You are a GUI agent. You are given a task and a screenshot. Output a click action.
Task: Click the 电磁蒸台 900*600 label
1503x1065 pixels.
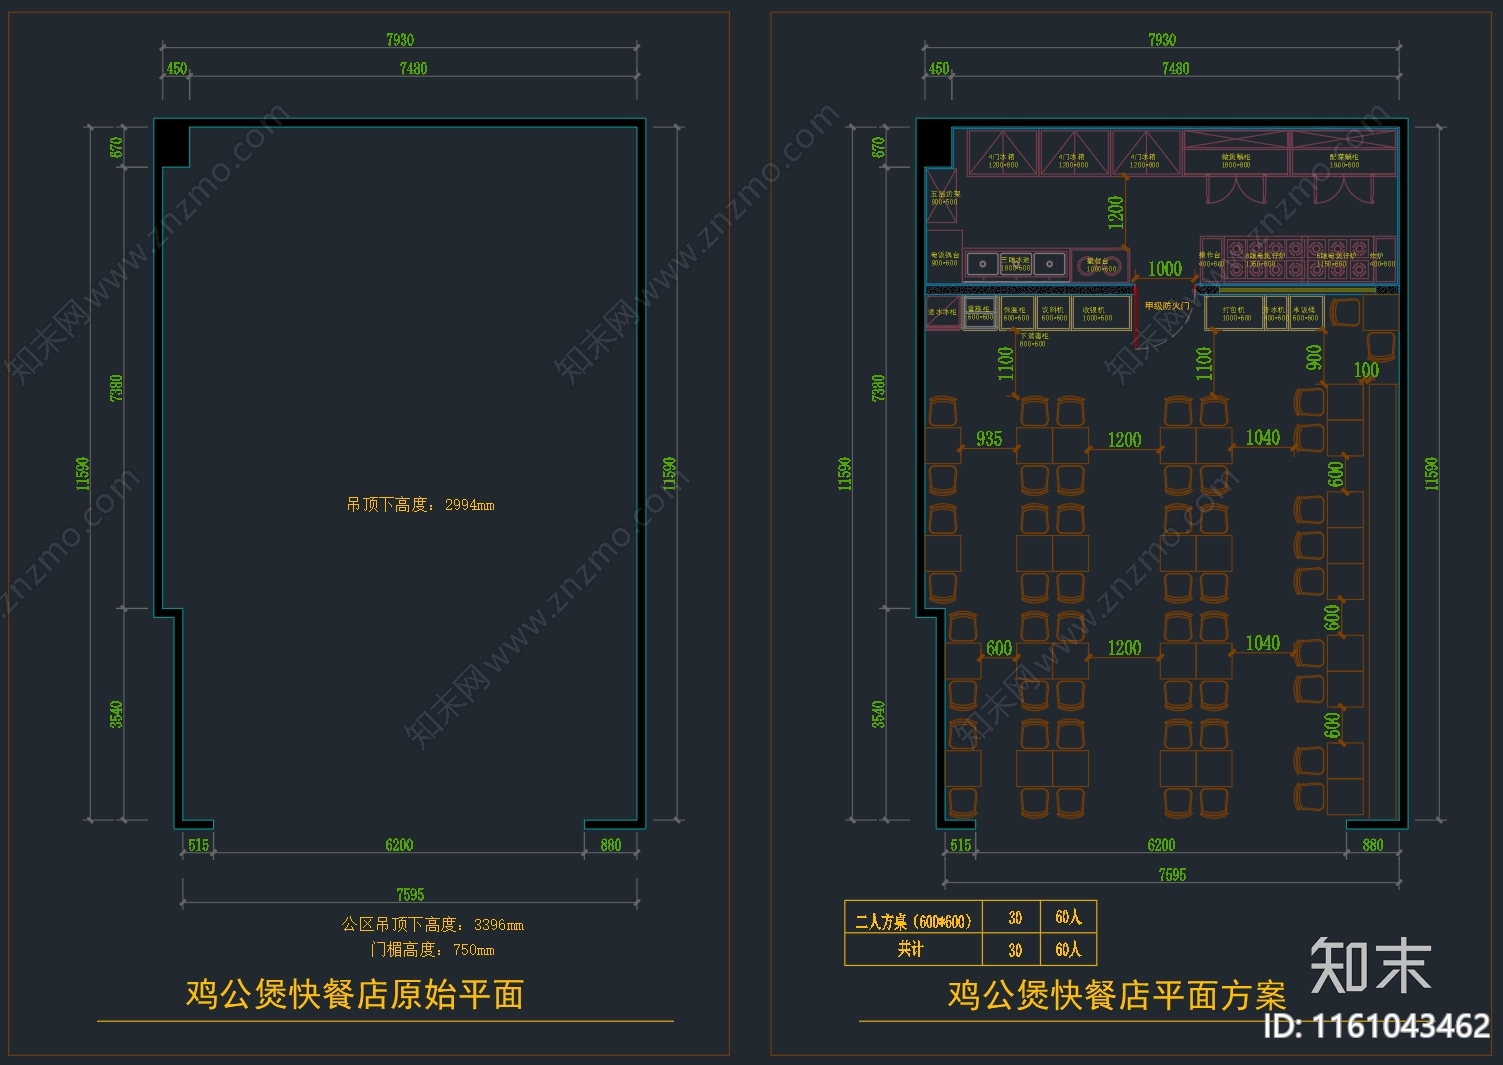(x=943, y=258)
